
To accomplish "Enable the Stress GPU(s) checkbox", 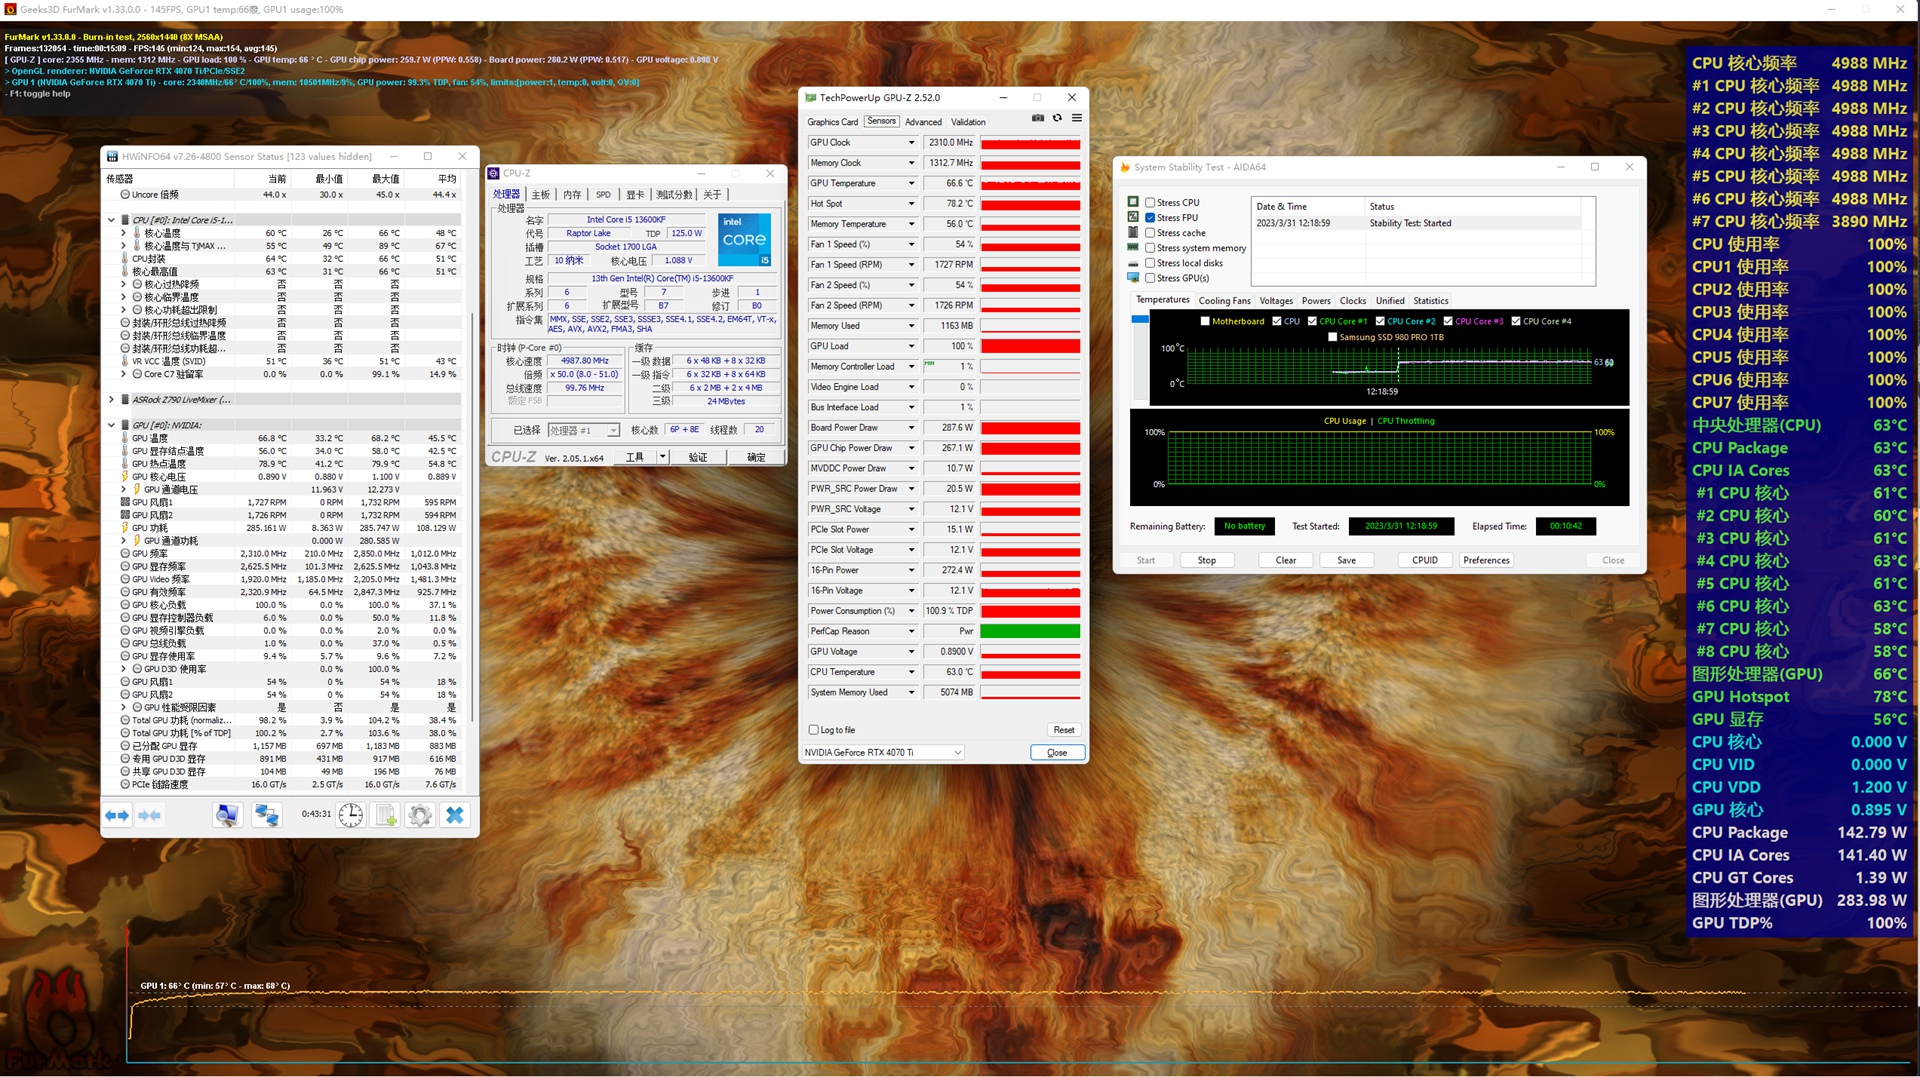I will pyautogui.click(x=1150, y=278).
